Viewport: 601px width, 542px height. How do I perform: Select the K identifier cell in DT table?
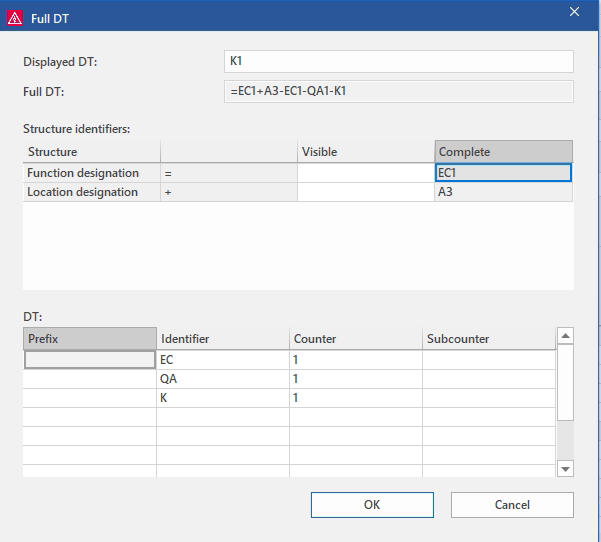tap(222, 398)
